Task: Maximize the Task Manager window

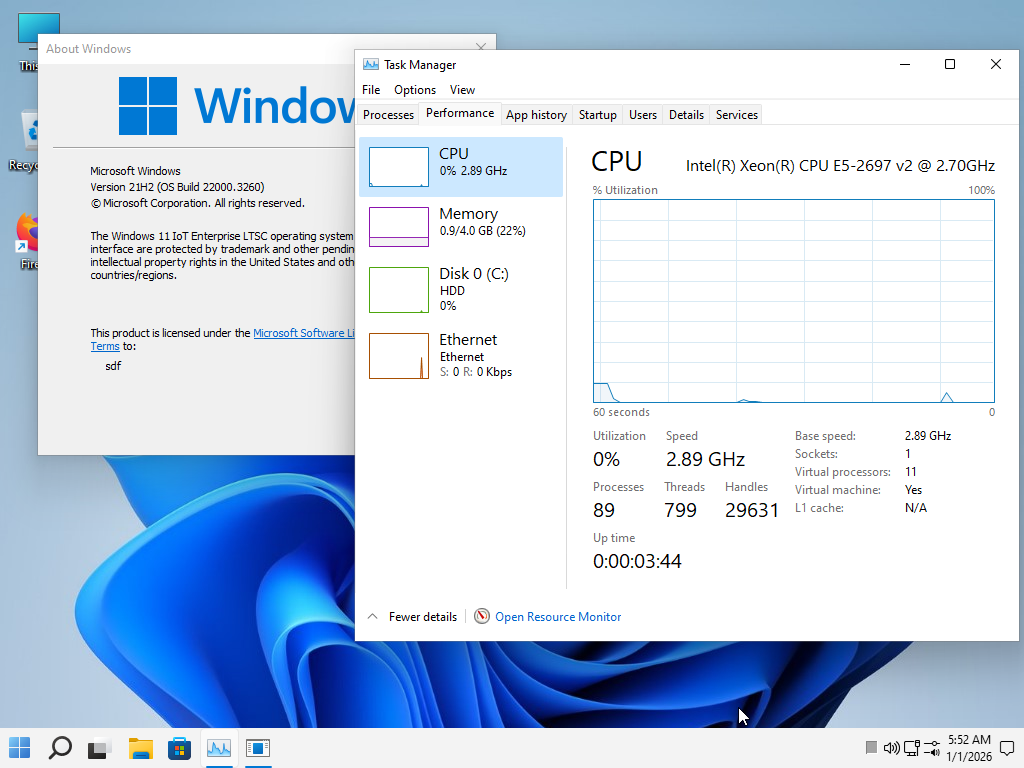Action: pos(950,64)
